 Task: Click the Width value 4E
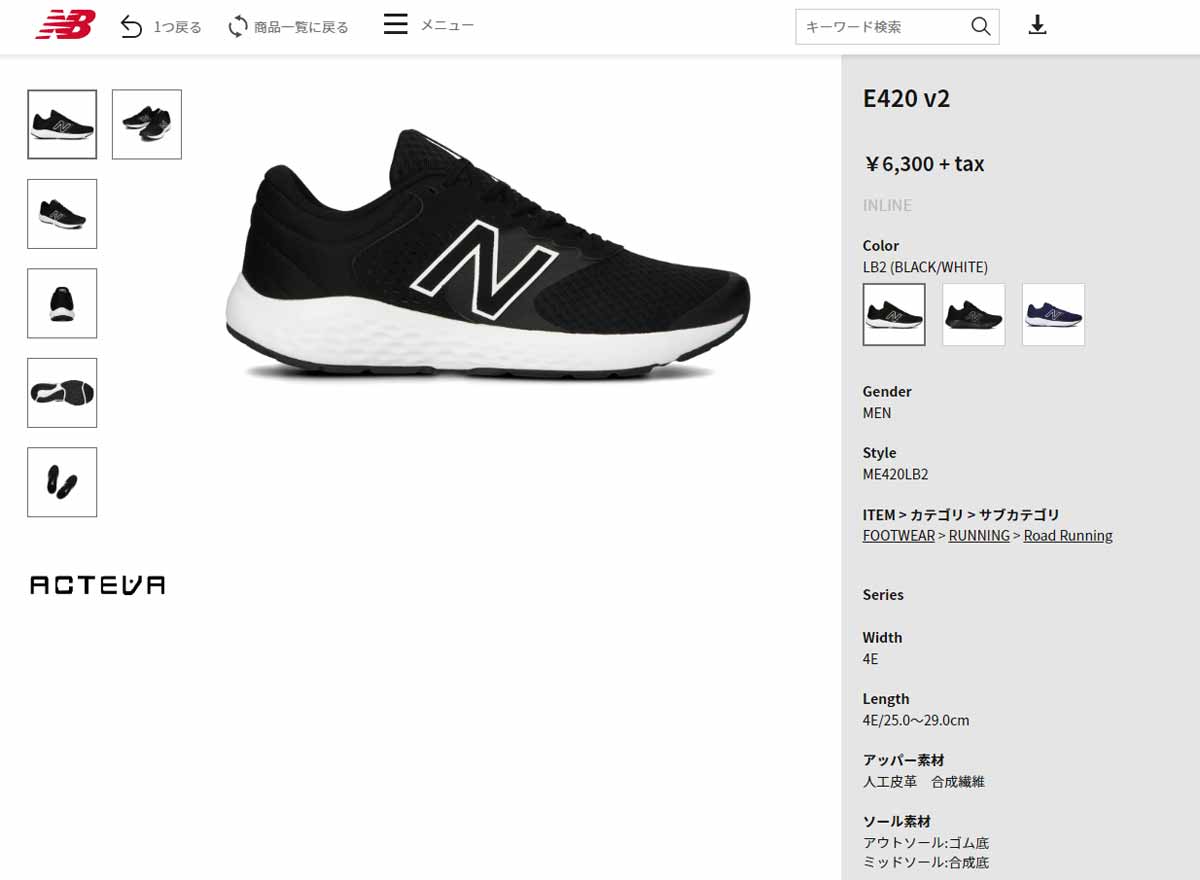[x=871, y=660]
